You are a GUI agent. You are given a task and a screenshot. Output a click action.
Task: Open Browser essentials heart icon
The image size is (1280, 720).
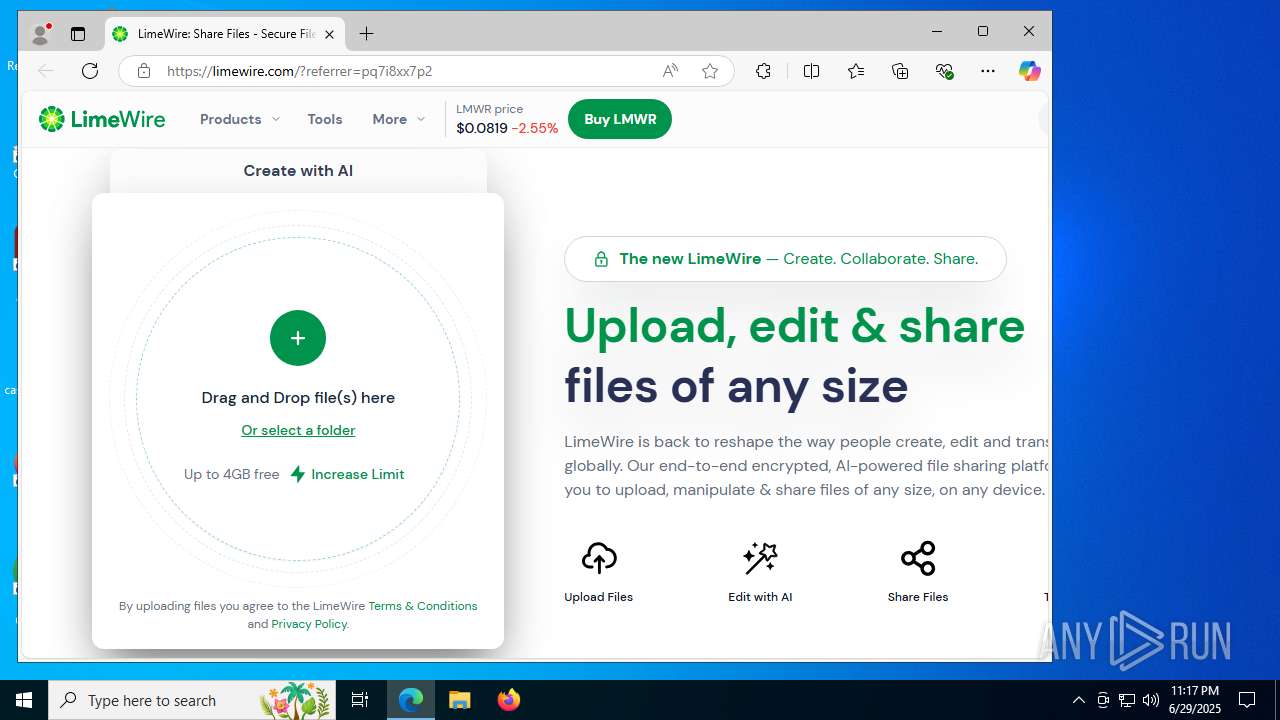click(944, 71)
